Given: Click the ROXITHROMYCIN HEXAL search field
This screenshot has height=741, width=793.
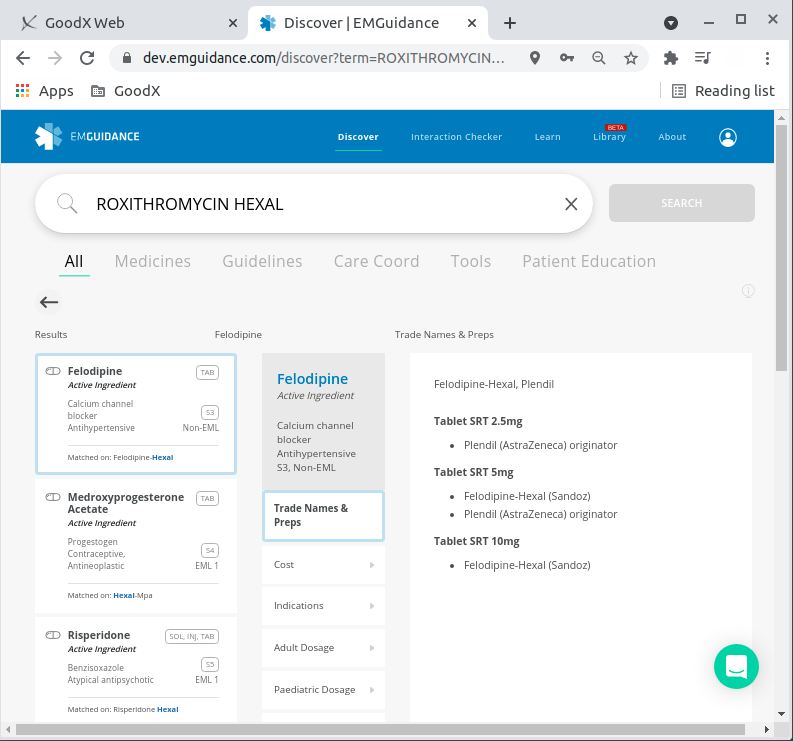Looking at the screenshot, I should (x=320, y=204).
